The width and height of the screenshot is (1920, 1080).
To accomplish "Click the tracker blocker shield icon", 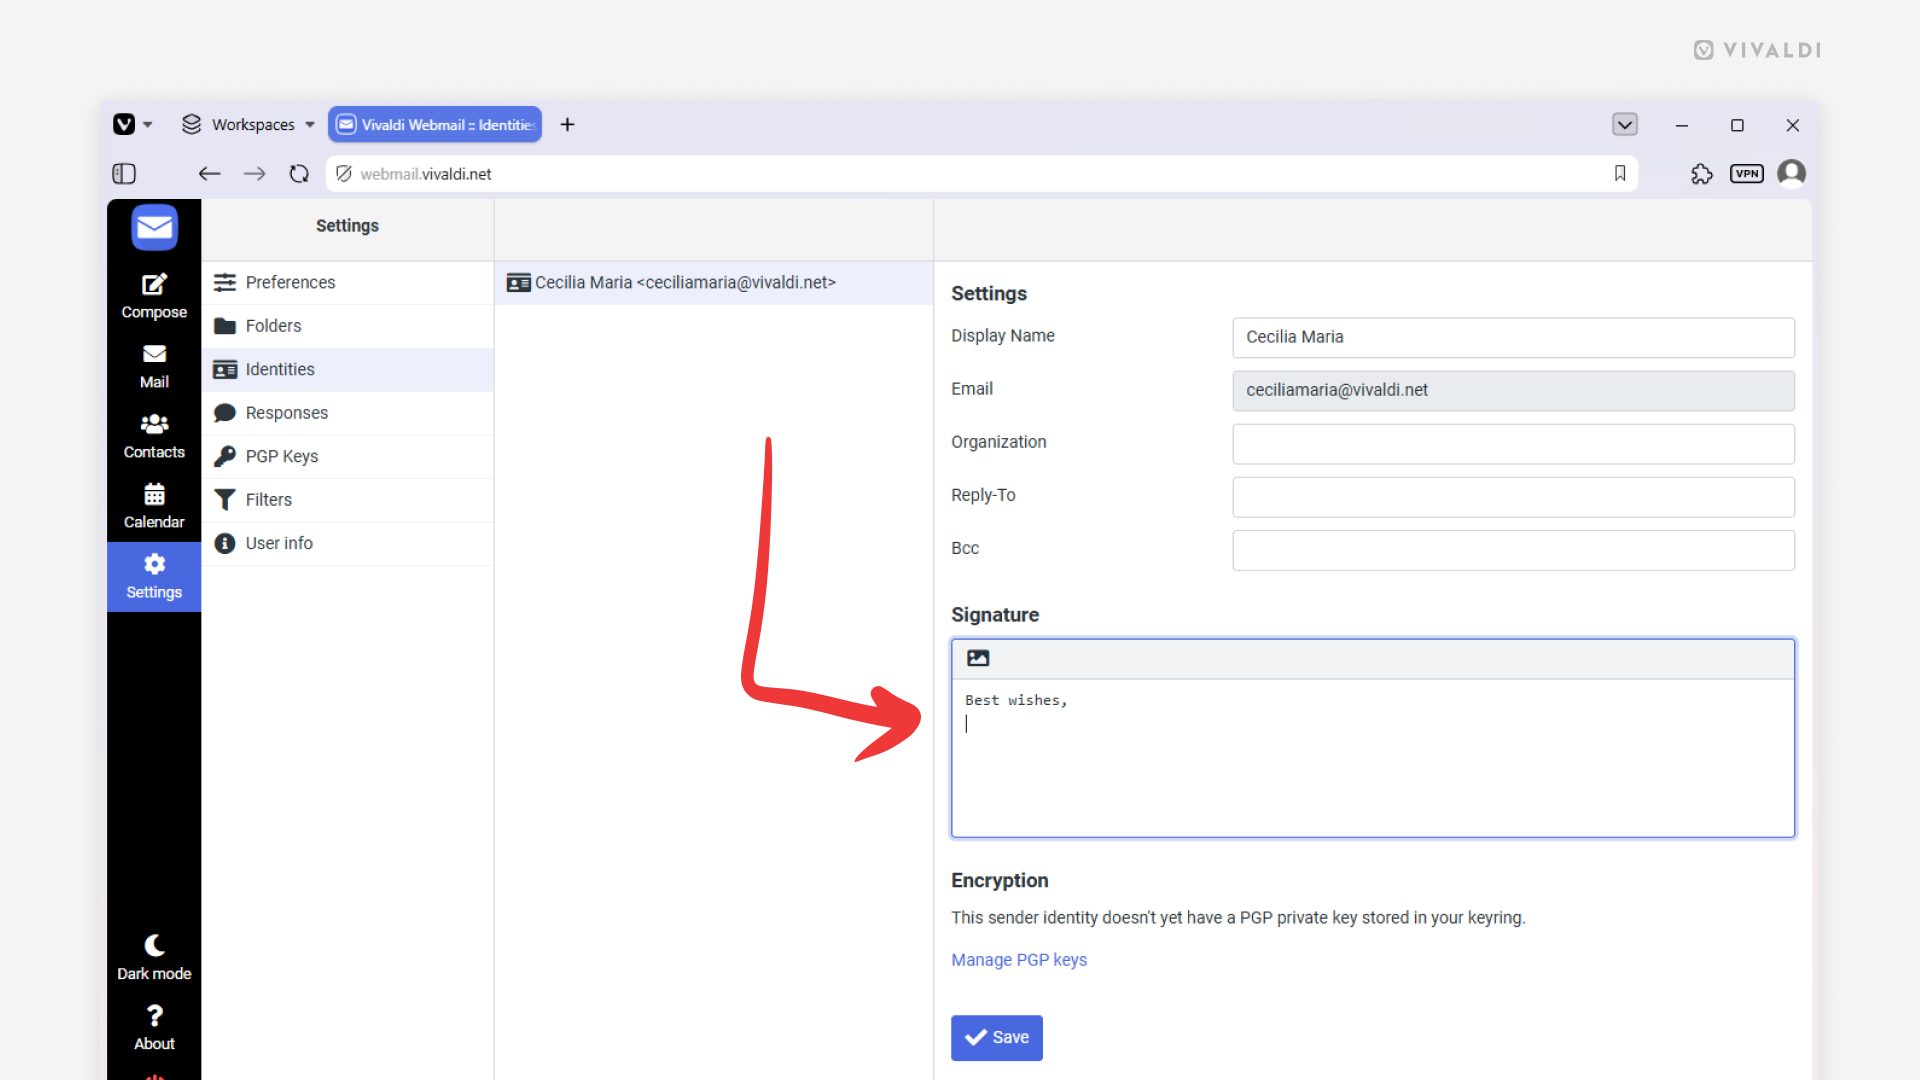I will pyautogui.click(x=344, y=174).
